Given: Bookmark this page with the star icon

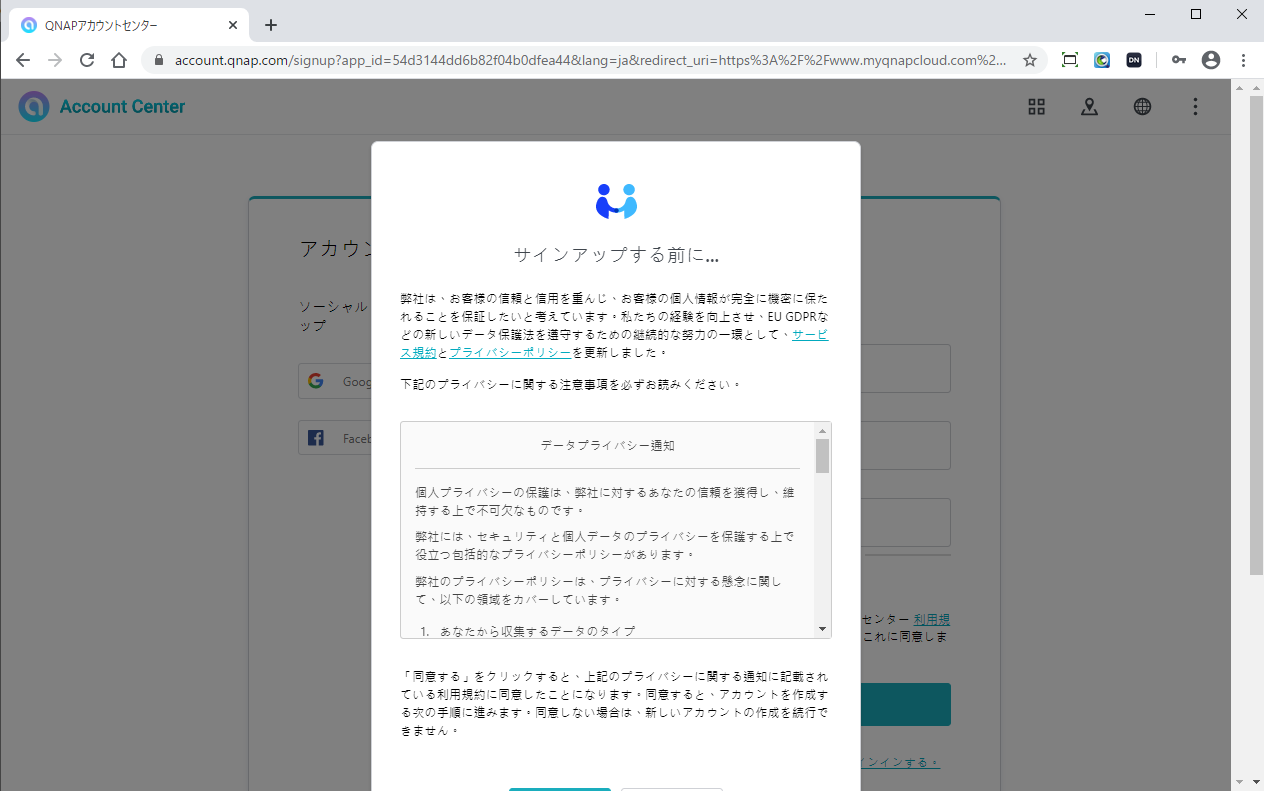Looking at the screenshot, I should 1030,60.
